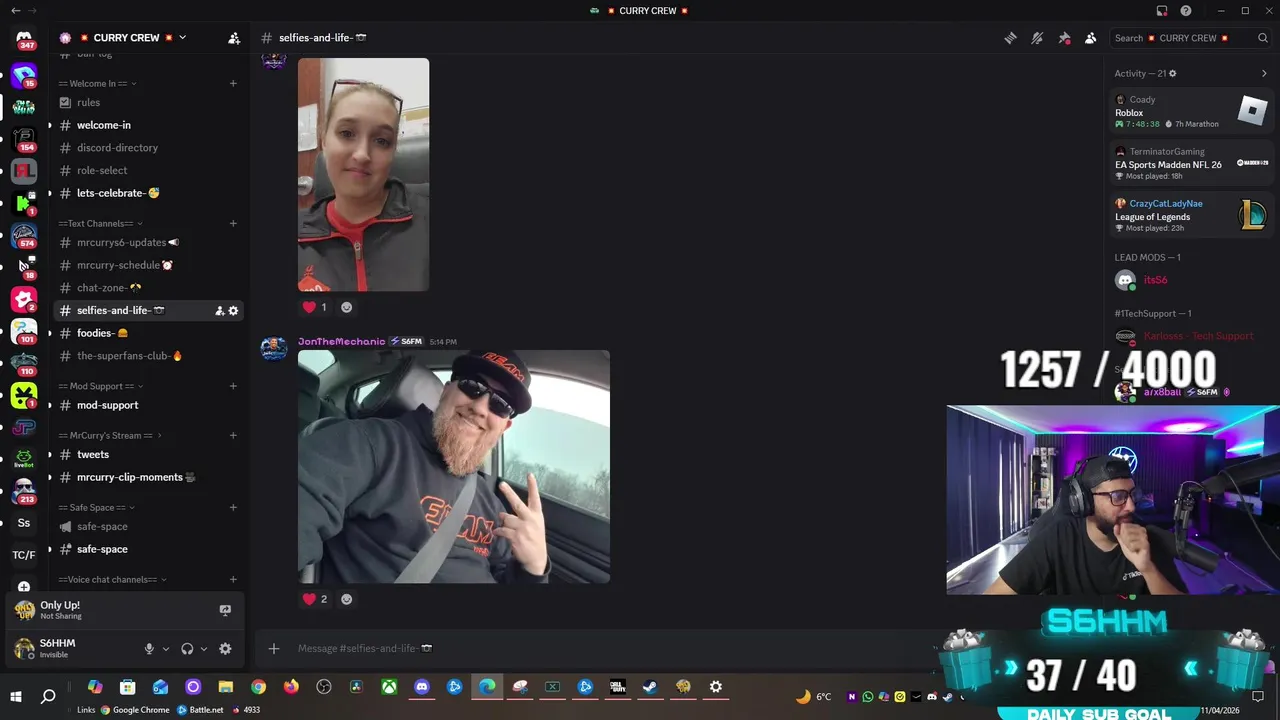The height and width of the screenshot is (720, 1280).
Task: Collapse the Welcome In category
Action: pos(97,84)
